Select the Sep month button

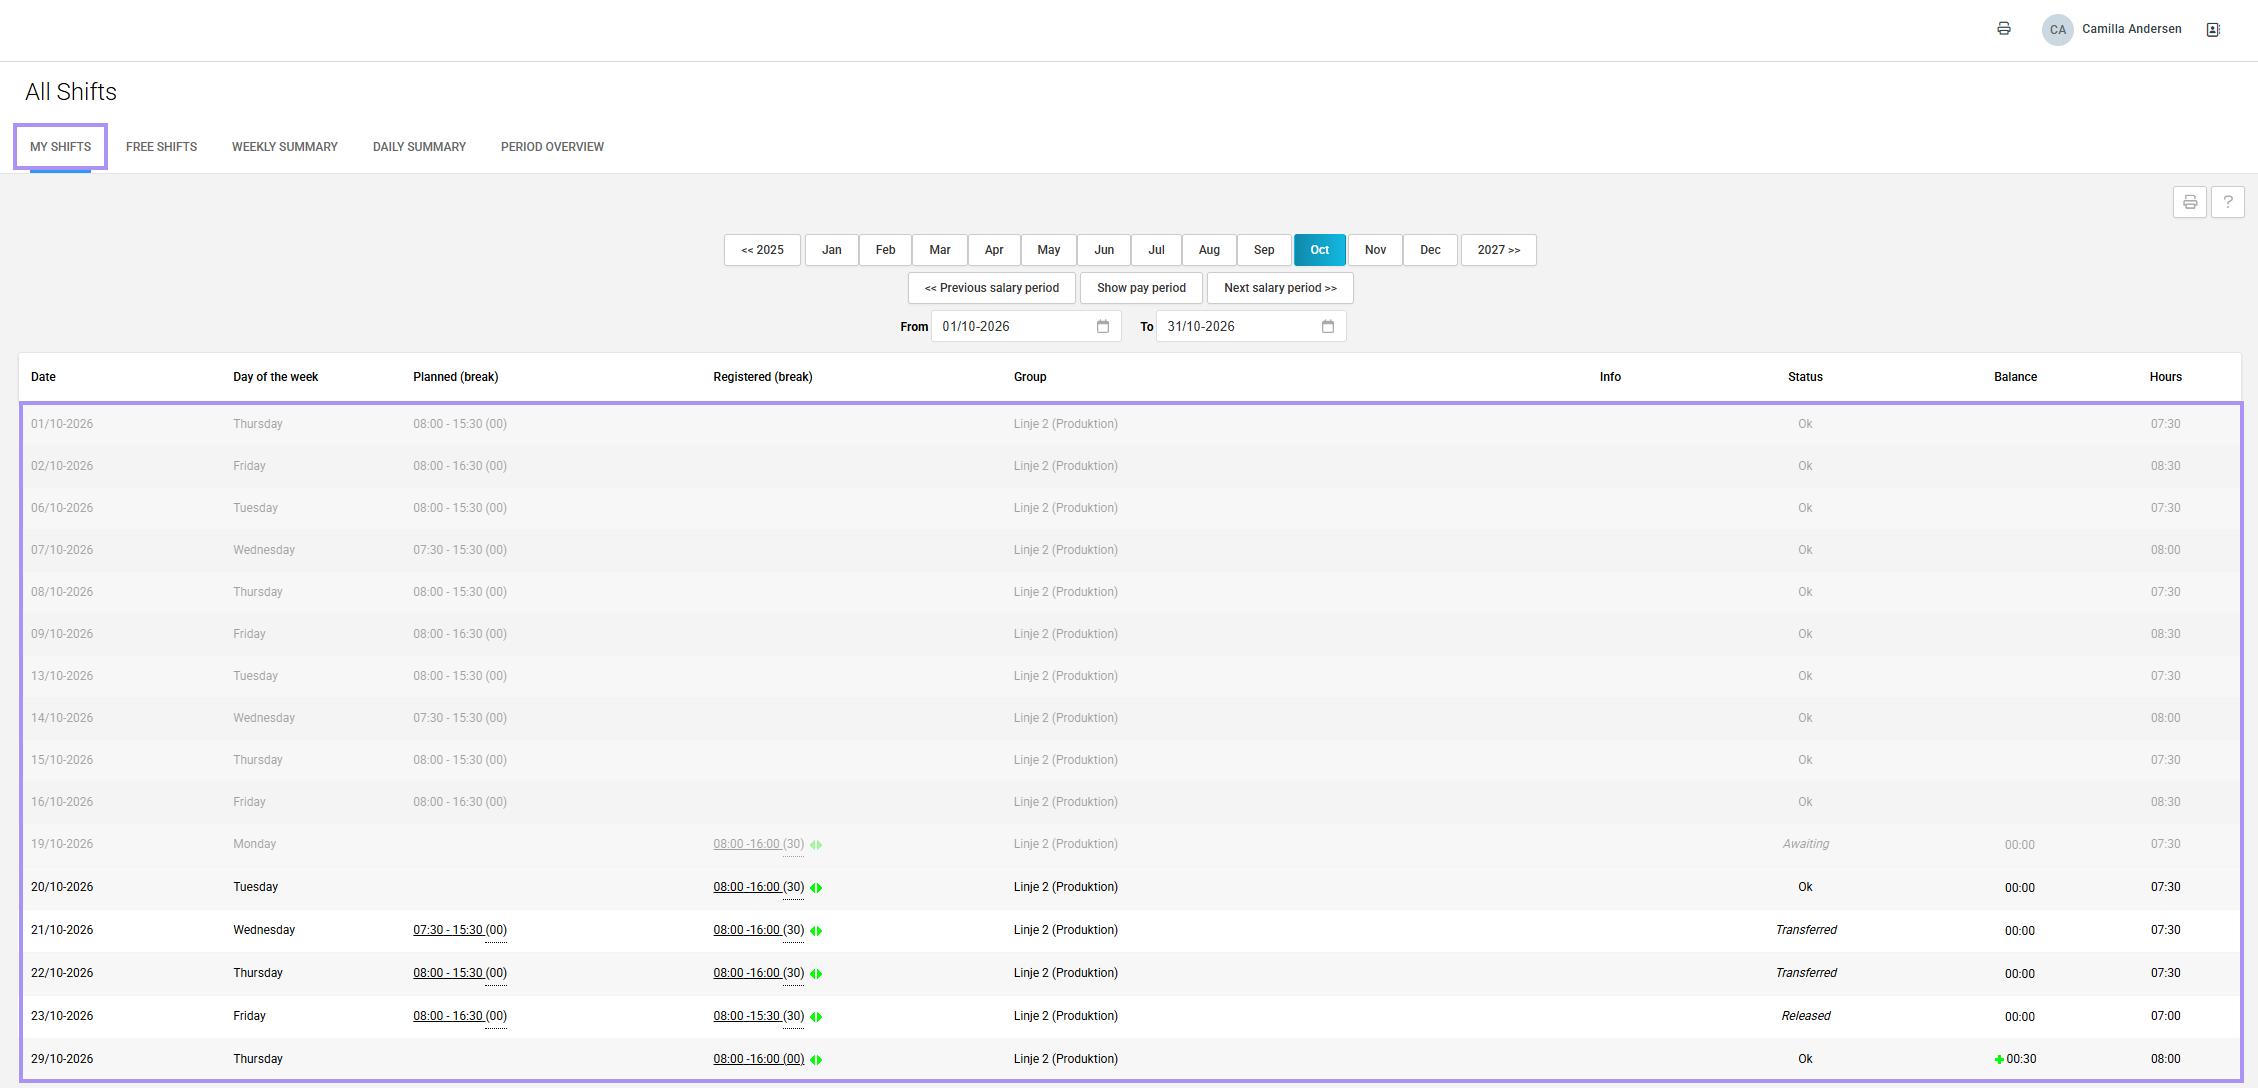[x=1264, y=250]
